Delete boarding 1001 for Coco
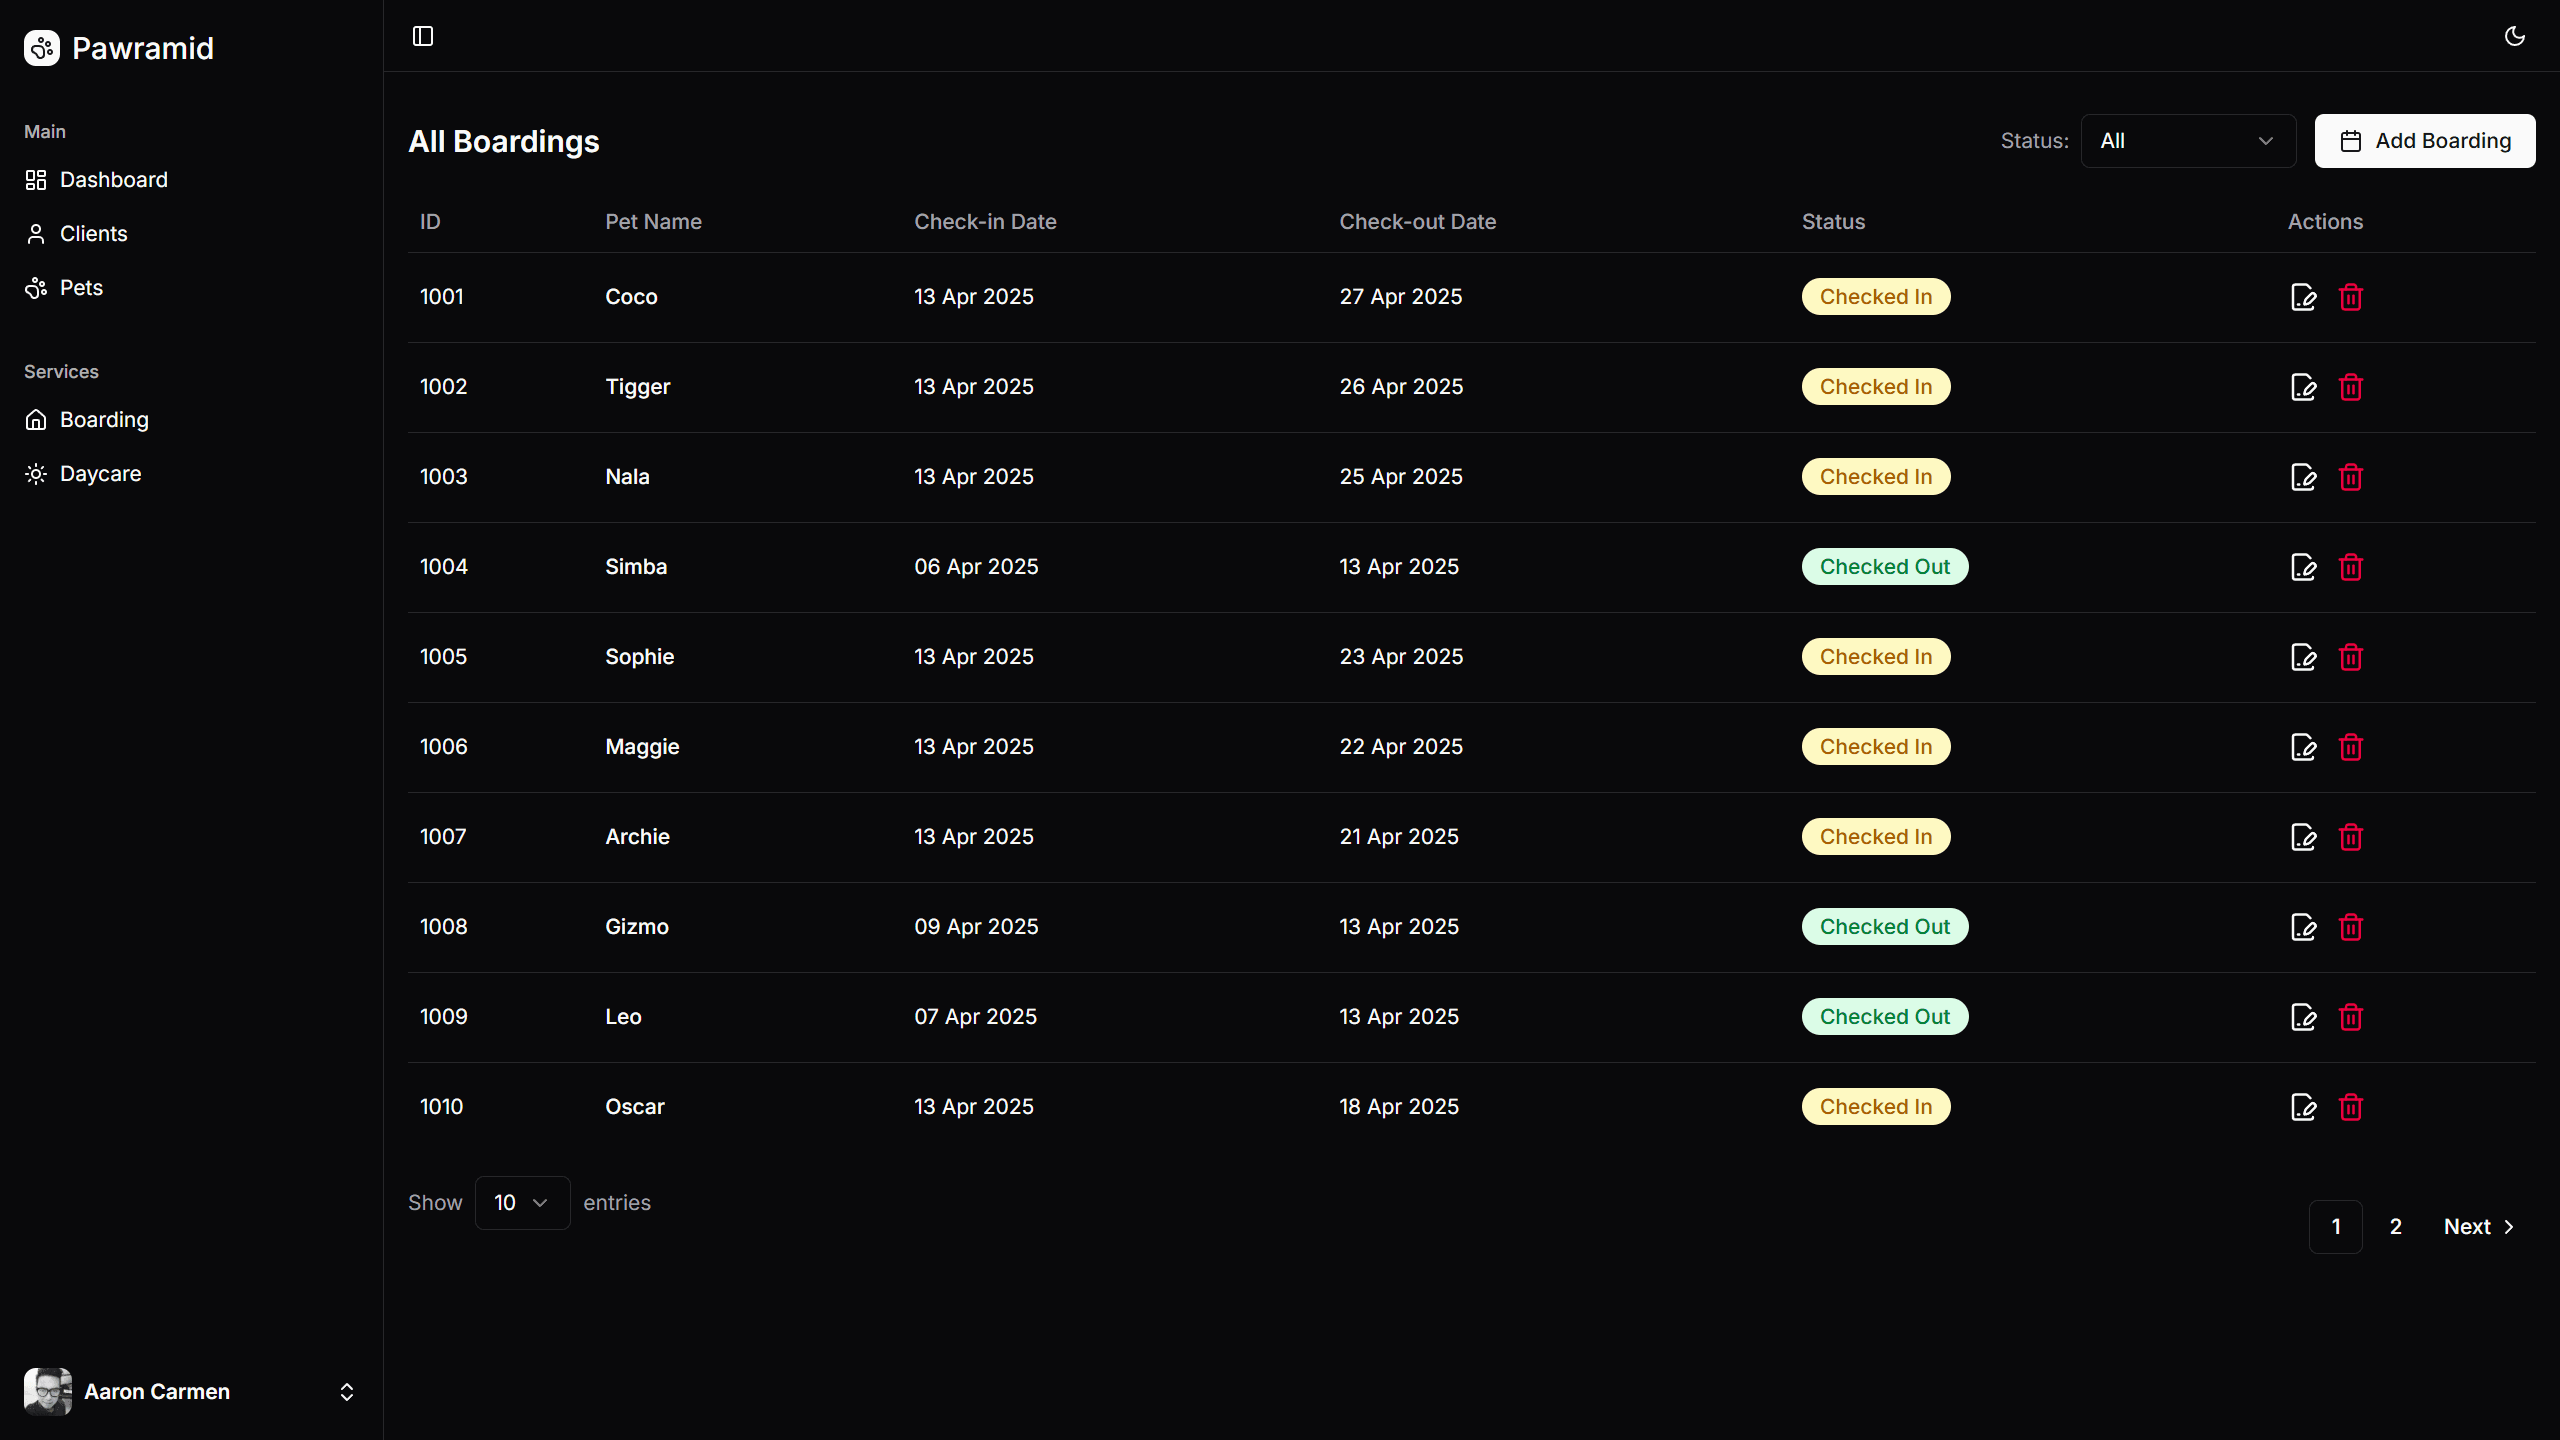This screenshot has width=2560, height=1440. point(2351,297)
